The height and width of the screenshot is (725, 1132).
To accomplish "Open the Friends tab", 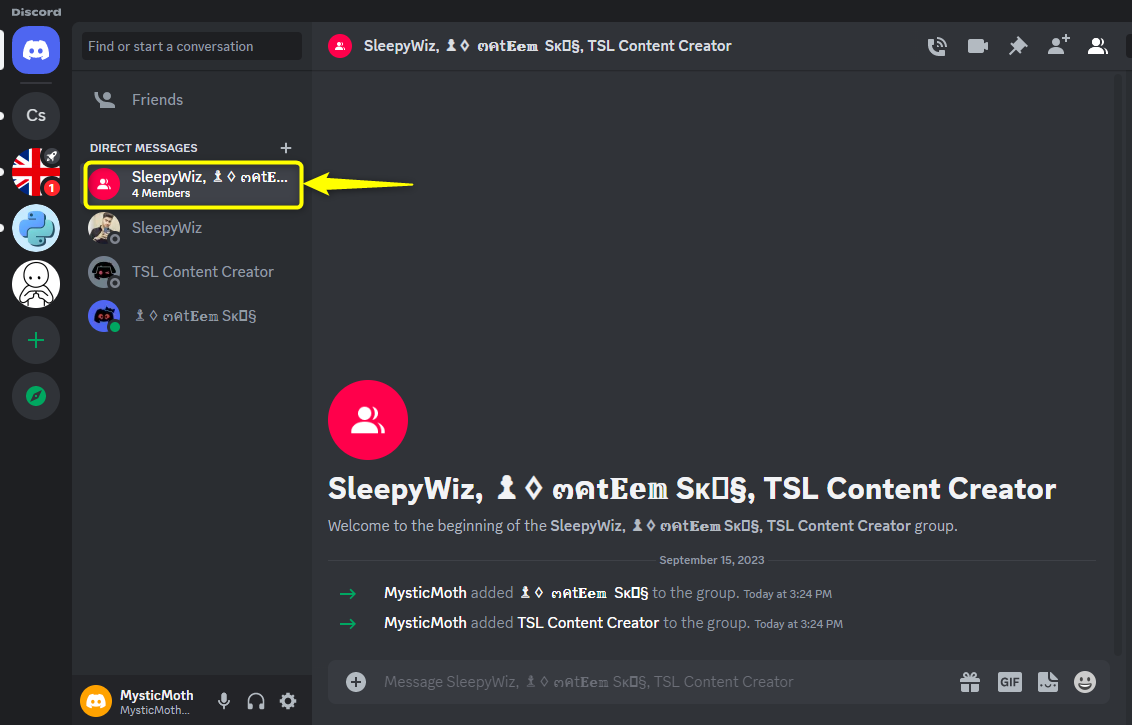I will (157, 100).
